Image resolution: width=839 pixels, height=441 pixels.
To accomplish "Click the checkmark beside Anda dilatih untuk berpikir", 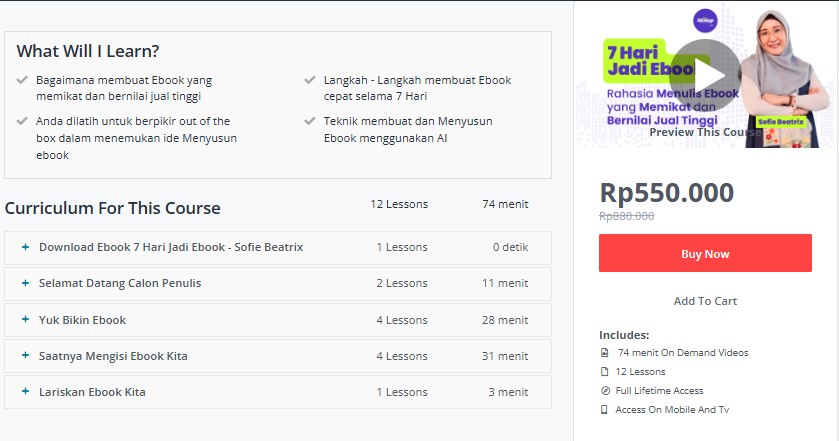I will (x=22, y=121).
